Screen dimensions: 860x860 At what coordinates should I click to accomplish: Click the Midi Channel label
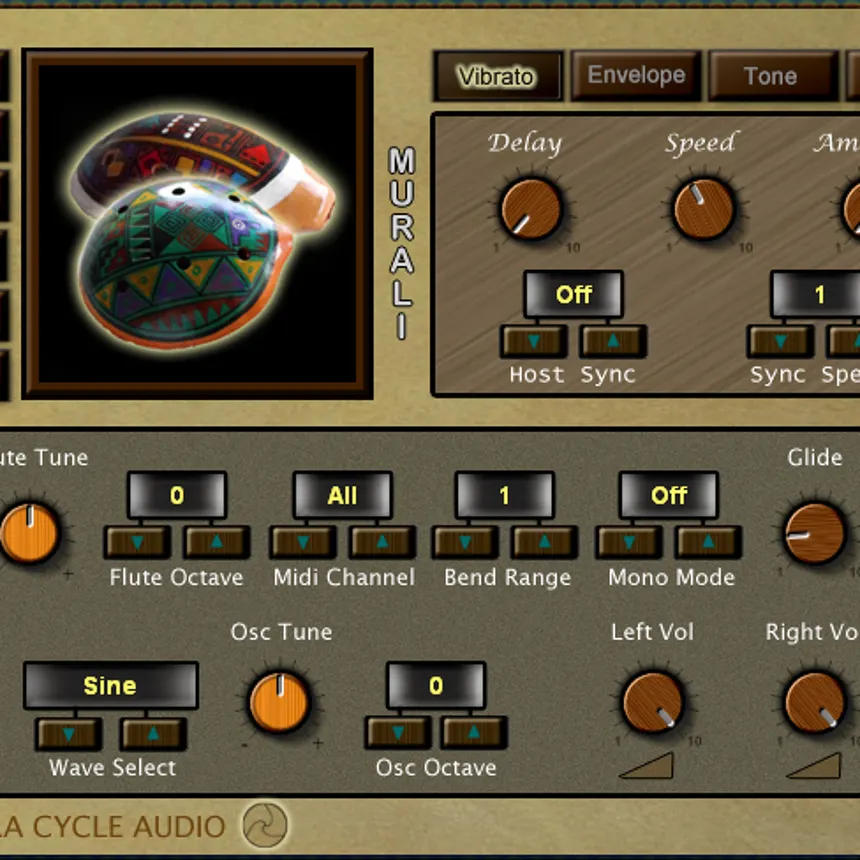pos(344,578)
